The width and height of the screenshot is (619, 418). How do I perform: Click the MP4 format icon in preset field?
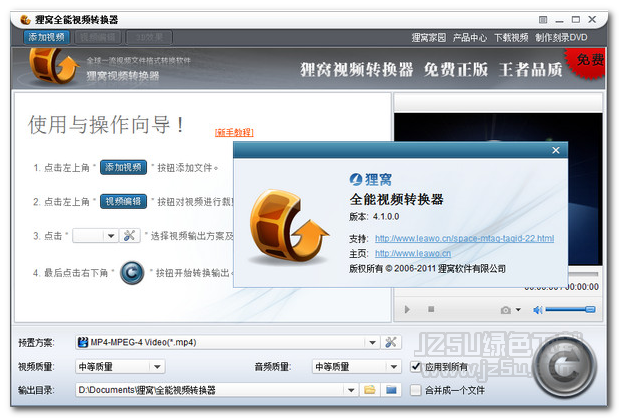(83, 342)
